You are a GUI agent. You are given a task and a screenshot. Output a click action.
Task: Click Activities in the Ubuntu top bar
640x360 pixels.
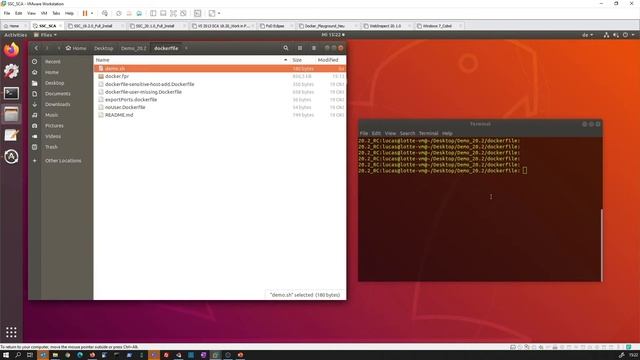tap(16, 35)
